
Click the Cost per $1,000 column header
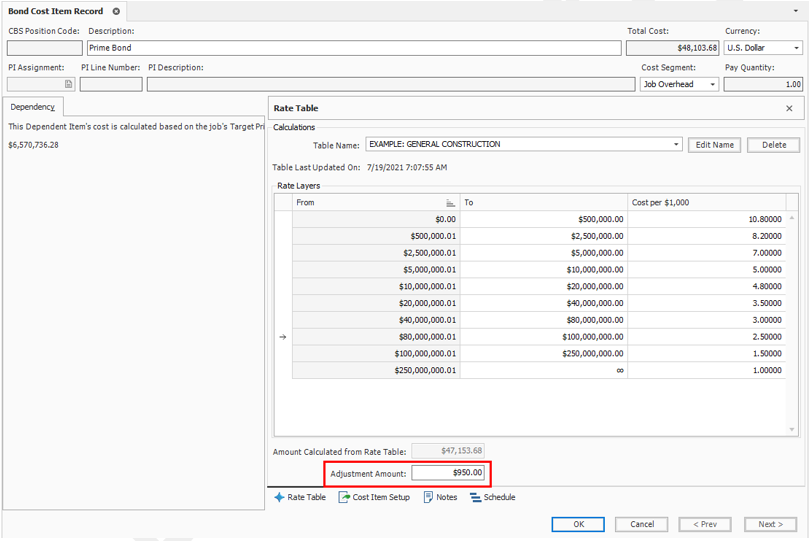706,203
